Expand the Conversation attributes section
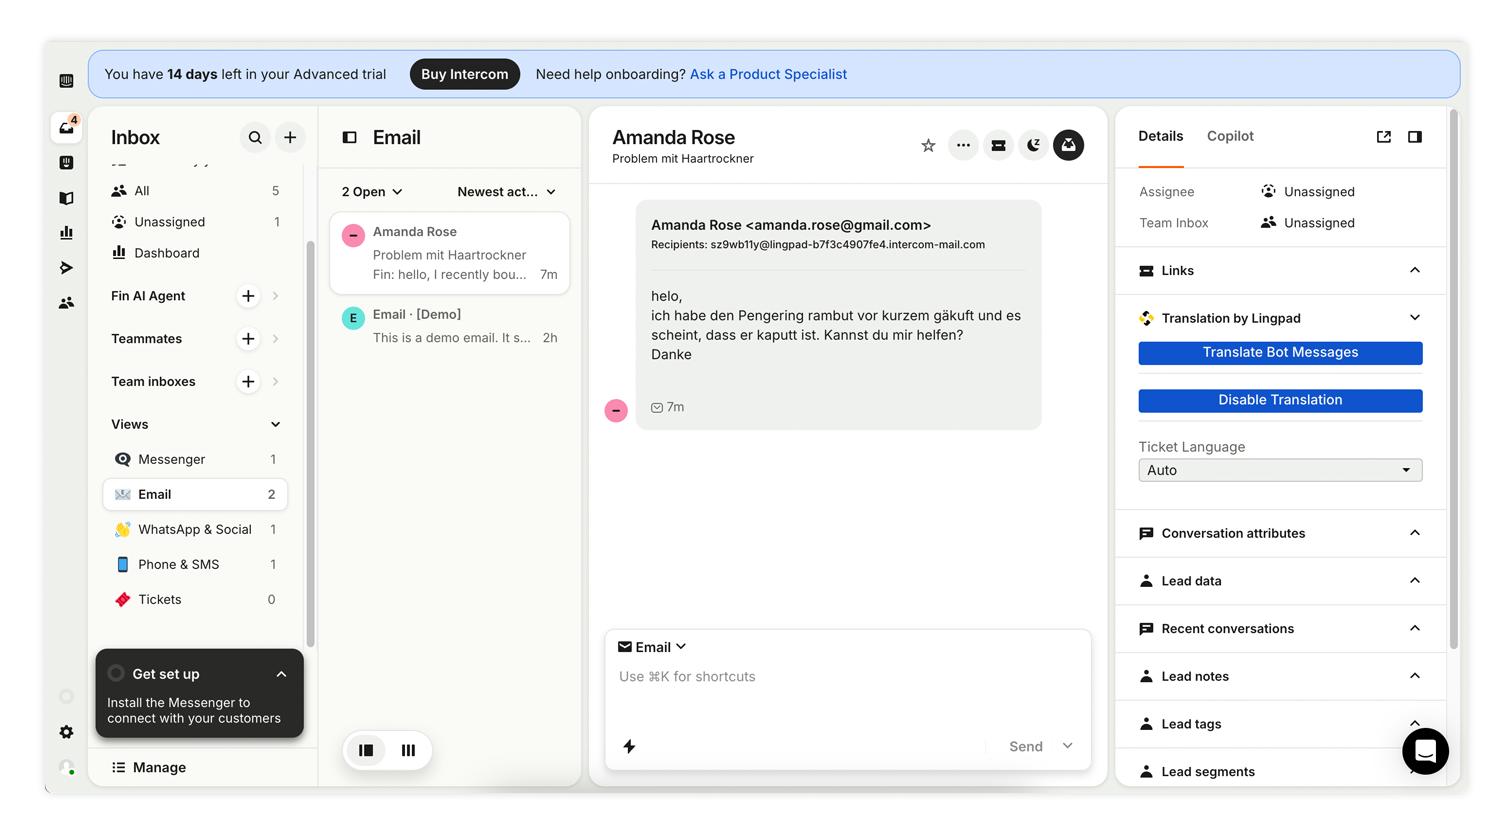Image resolution: width=1512 pixels, height=834 pixels. click(x=1415, y=533)
